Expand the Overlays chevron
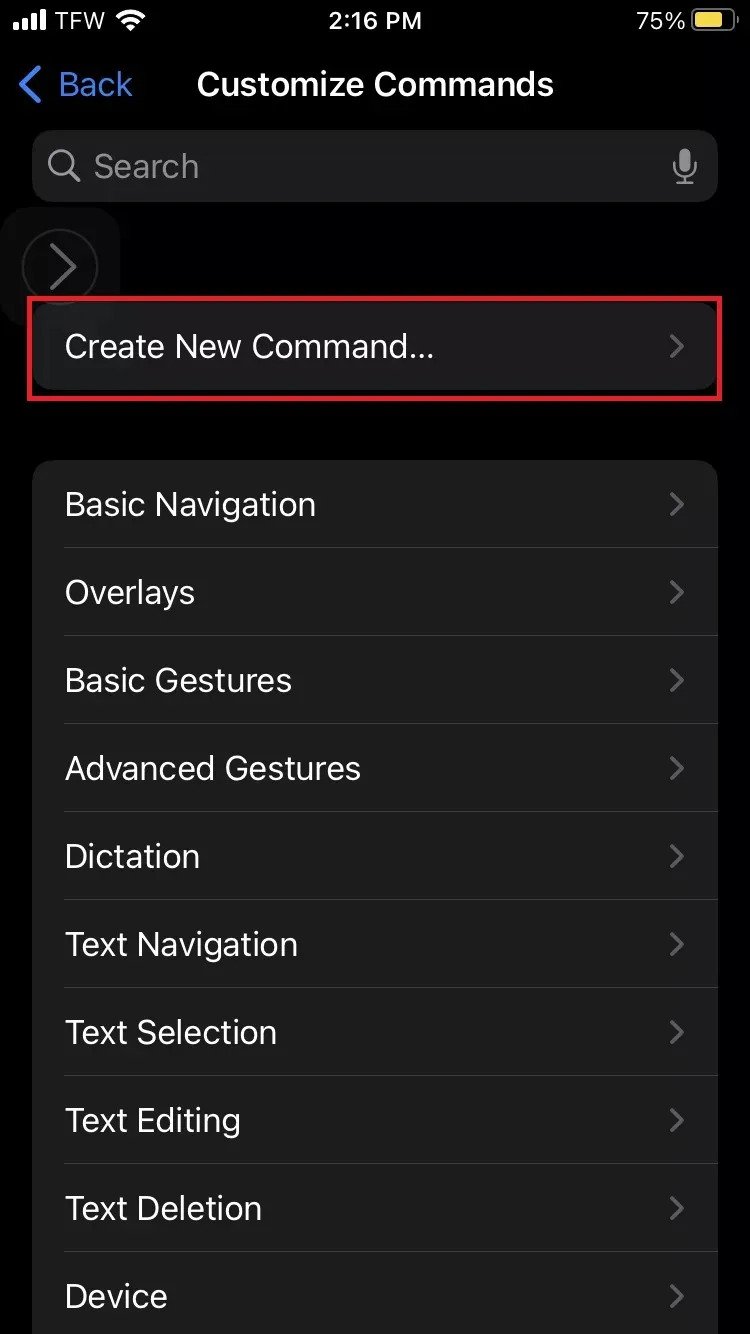 click(x=677, y=592)
